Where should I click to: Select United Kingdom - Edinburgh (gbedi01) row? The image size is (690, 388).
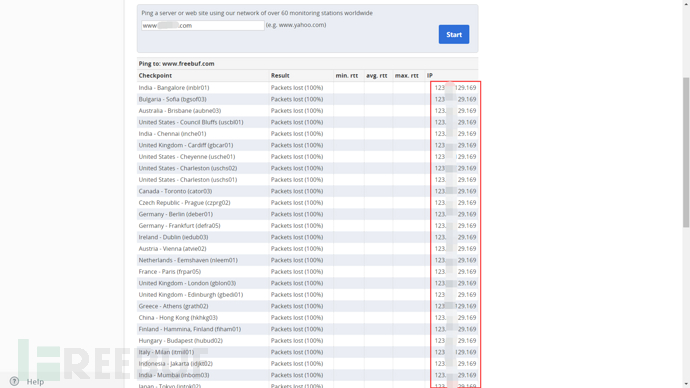[307, 295]
